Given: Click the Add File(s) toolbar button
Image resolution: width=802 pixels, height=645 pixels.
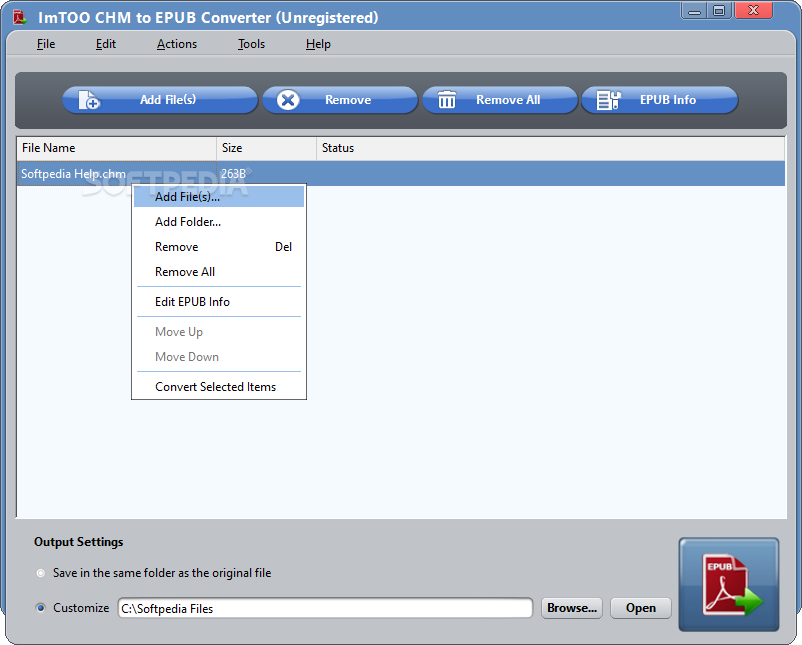Looking at the screenshot, I should coord(160,100).
